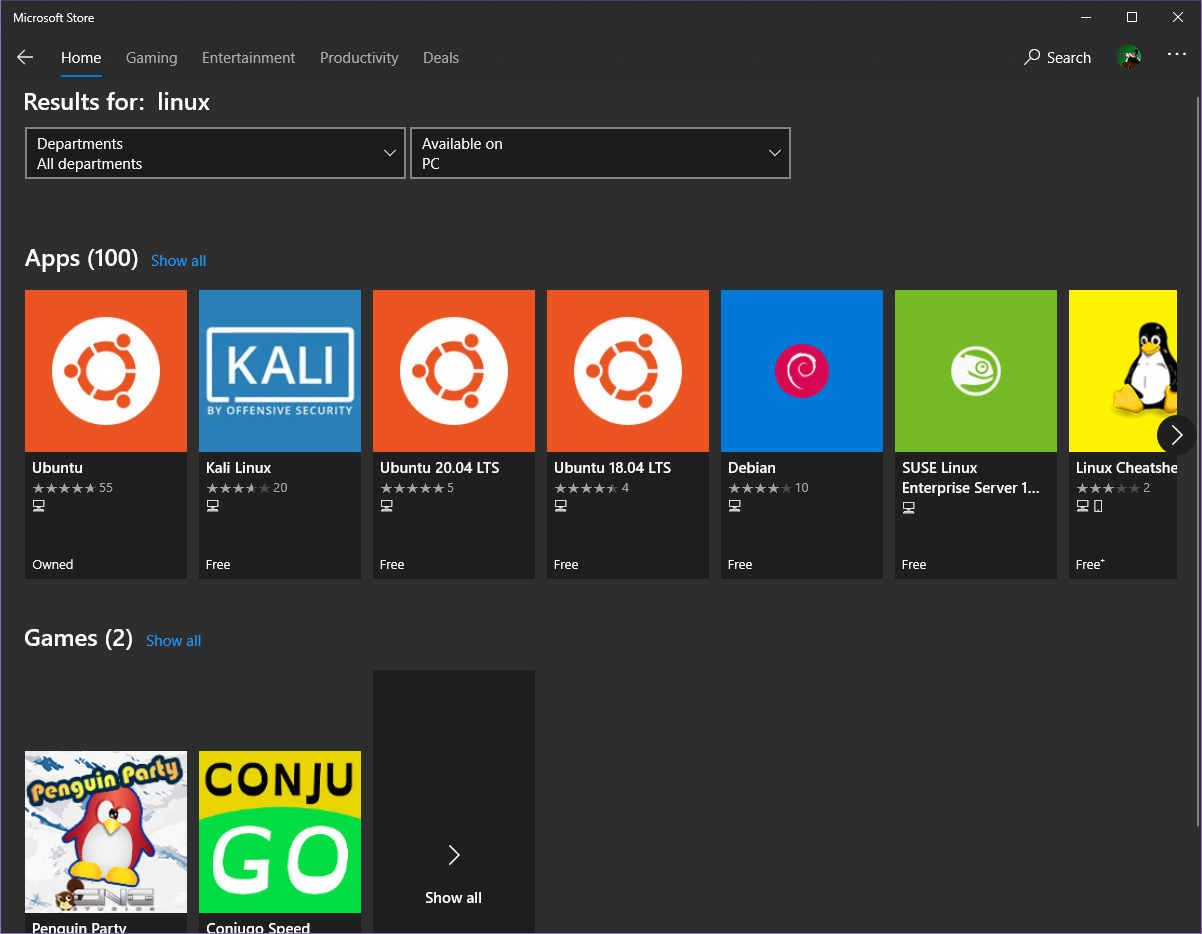The height and width of the screenshot is (934, 1202).
Task: Click the Debian title text
Action: [x=752, y=468]
